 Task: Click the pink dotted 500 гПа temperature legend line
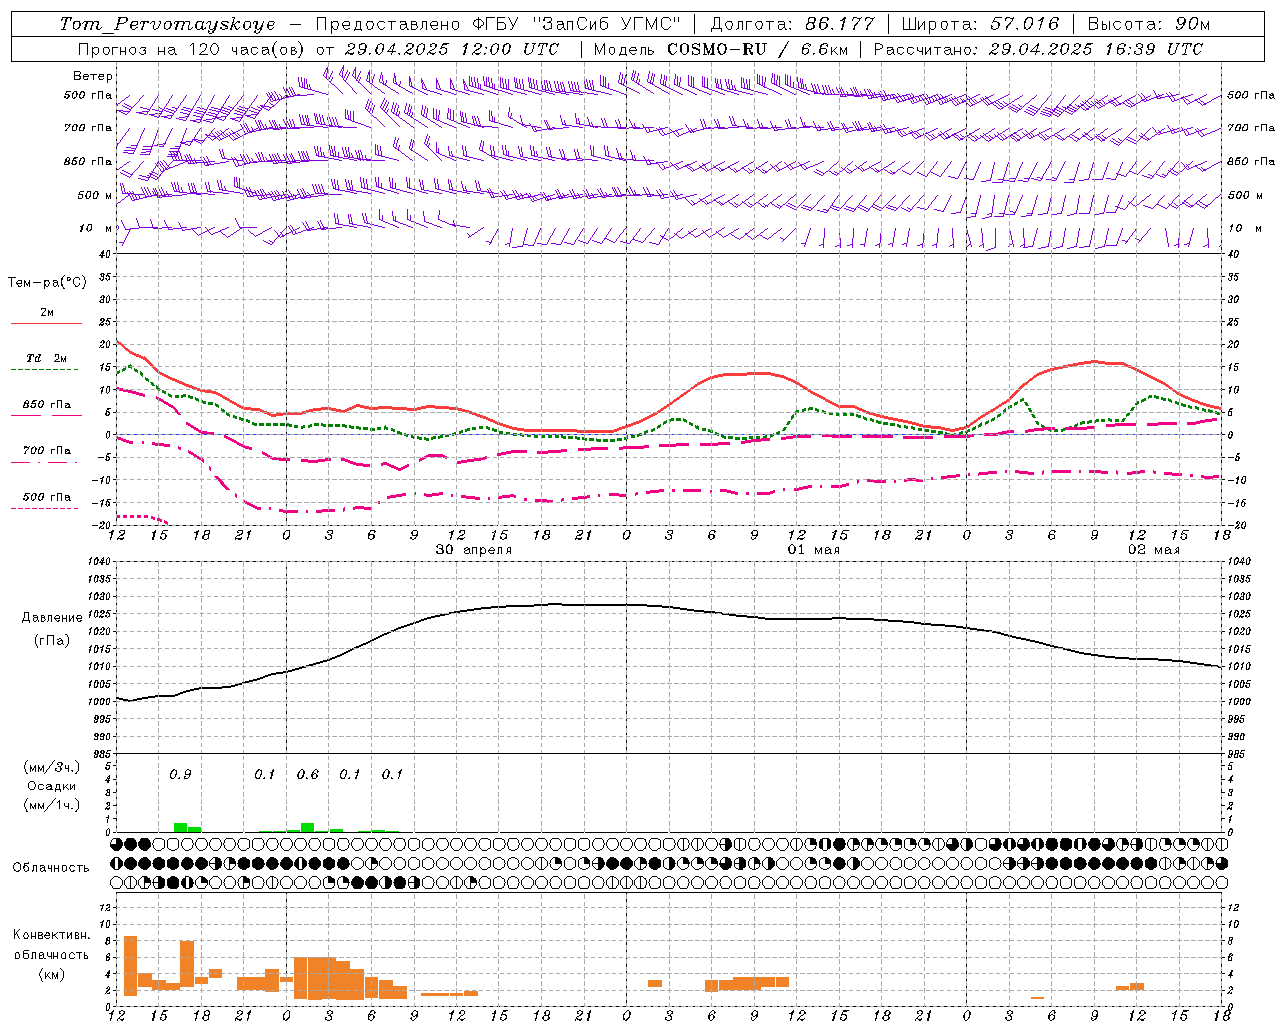[46, 508]
